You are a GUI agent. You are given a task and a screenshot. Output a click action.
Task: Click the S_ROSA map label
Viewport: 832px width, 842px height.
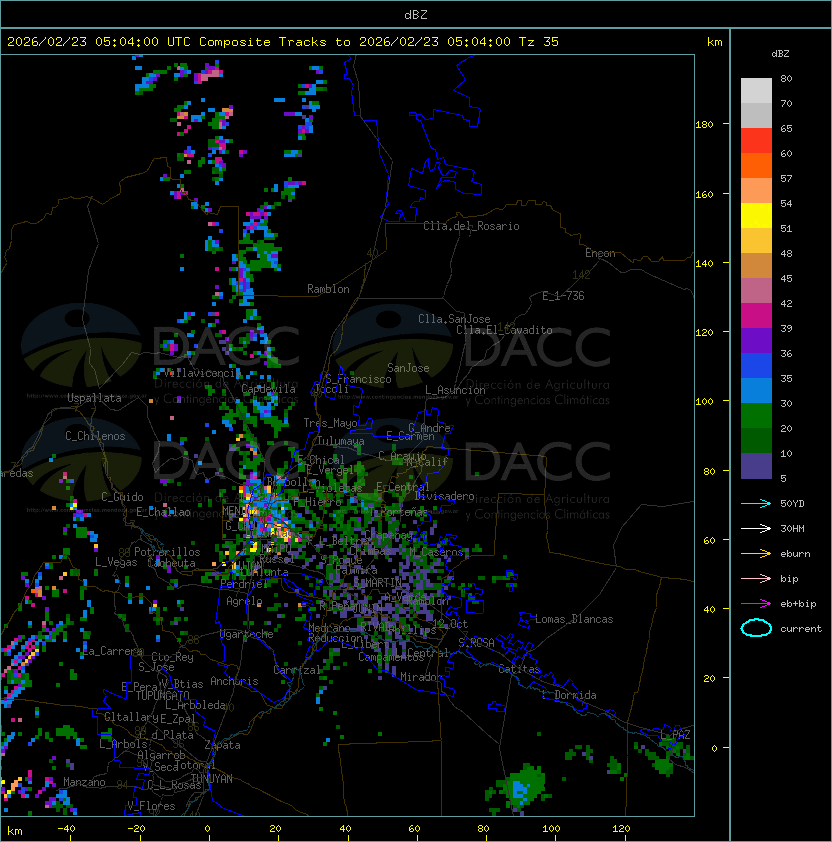476,643
